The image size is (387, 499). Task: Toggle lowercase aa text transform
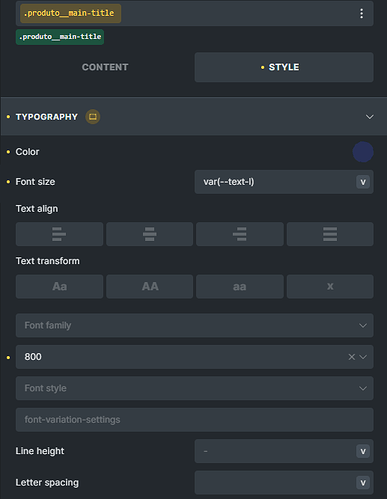(240, 286)
